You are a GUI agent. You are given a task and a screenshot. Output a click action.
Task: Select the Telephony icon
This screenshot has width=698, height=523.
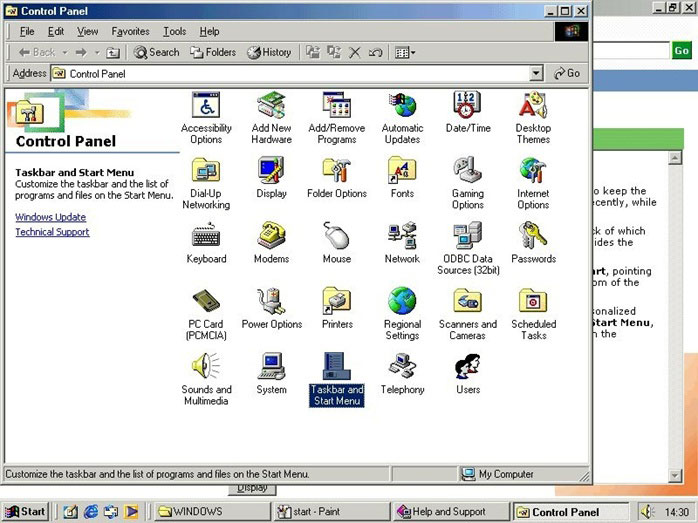(x=402, y=366)
